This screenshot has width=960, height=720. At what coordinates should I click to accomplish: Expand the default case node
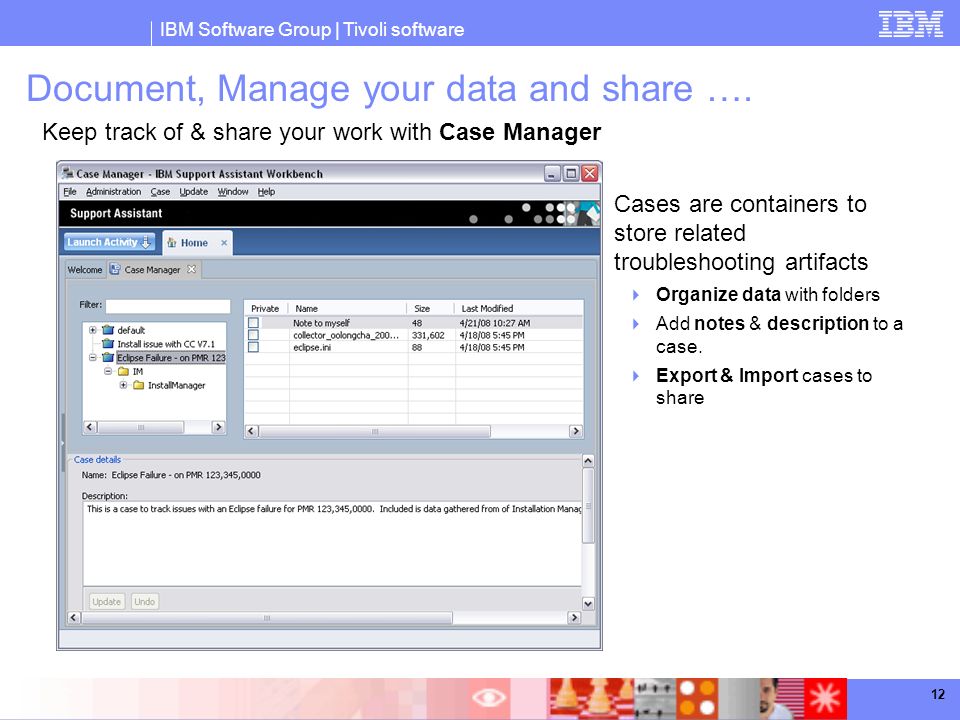(92, 330)
